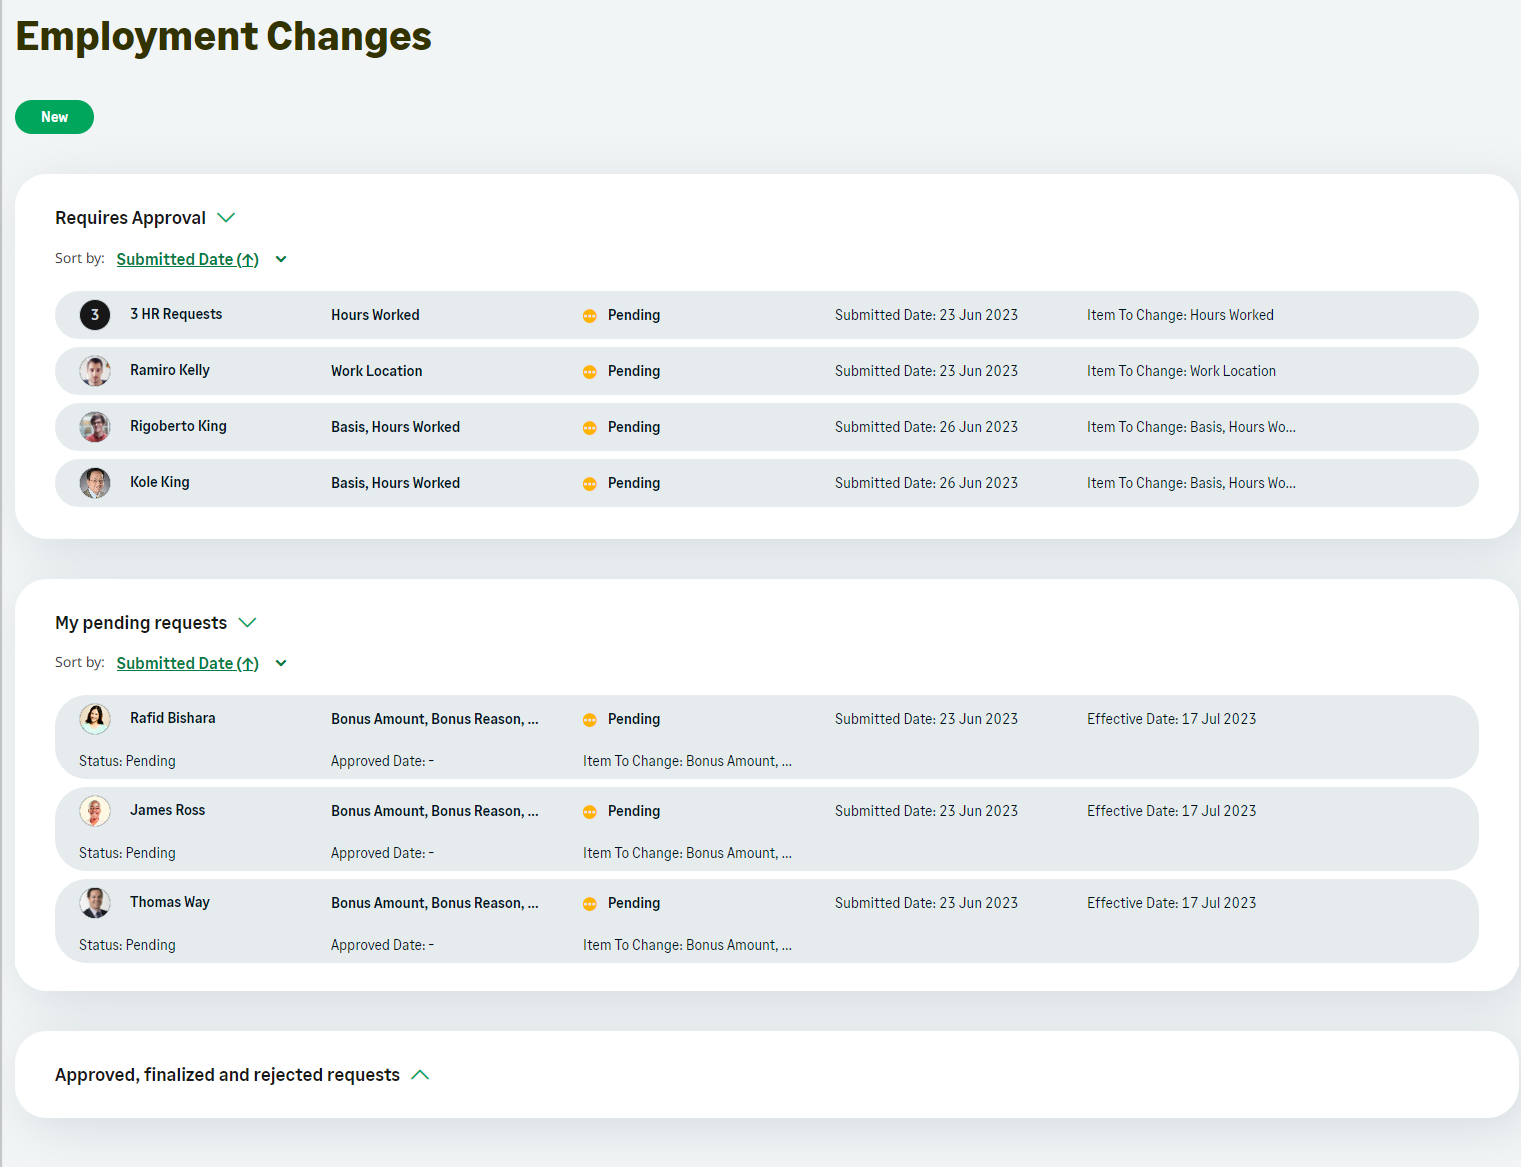Open James Ross's Bonus Amount request
1521x1167 pixels.
pyautogui.click(x=434, y=811)
